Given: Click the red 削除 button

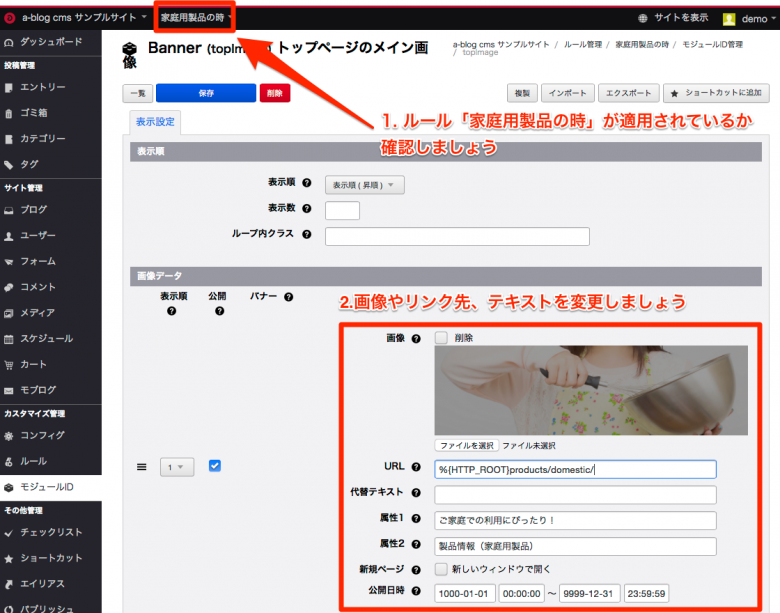Looking at the screenshot, I should [x=275, y=93].
